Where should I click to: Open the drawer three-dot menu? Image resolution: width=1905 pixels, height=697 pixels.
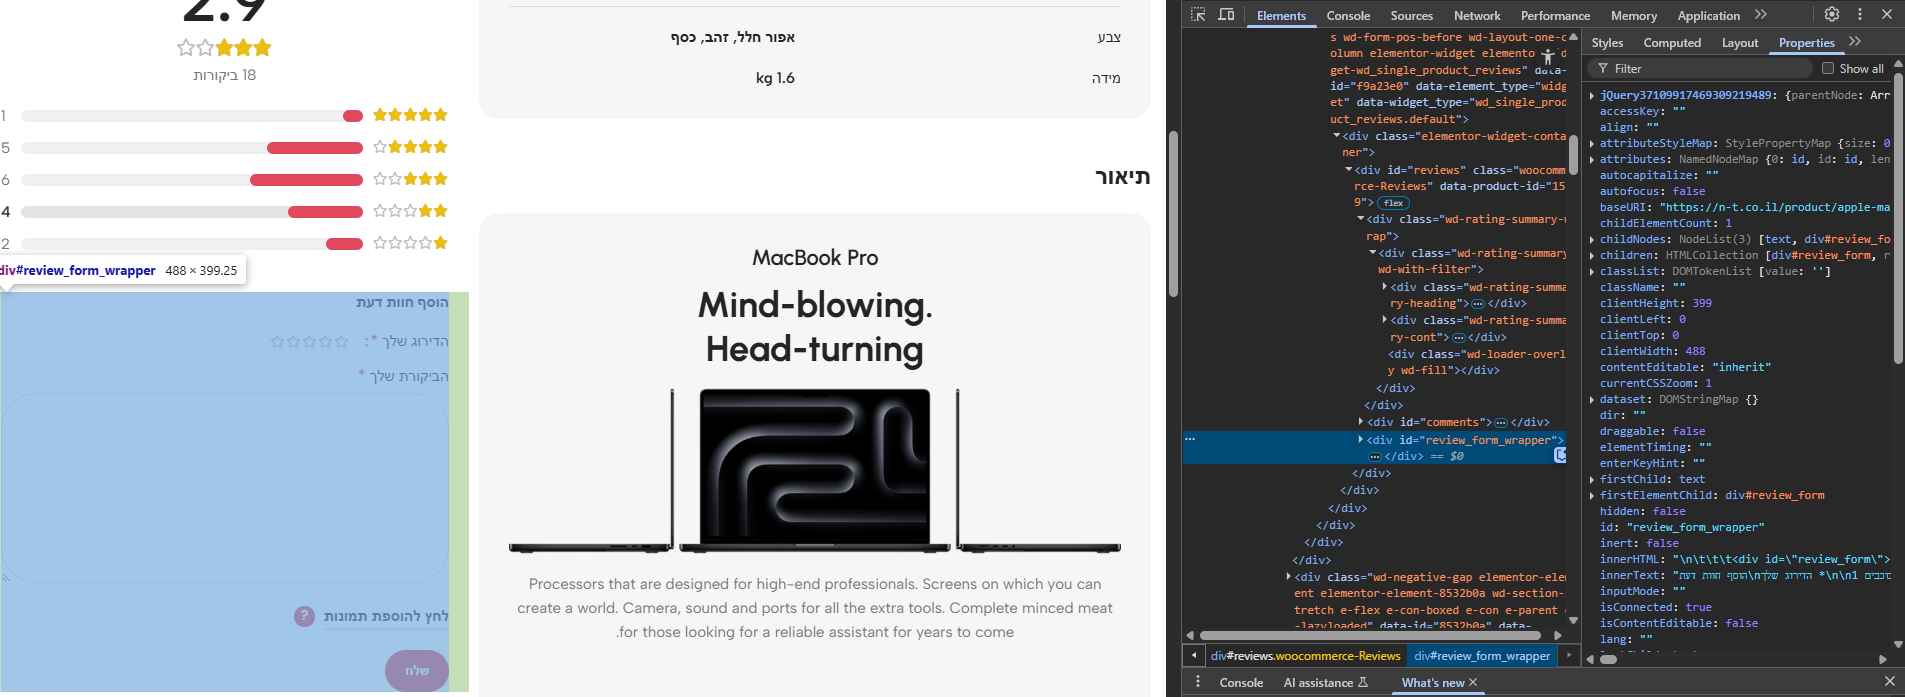1198,682
